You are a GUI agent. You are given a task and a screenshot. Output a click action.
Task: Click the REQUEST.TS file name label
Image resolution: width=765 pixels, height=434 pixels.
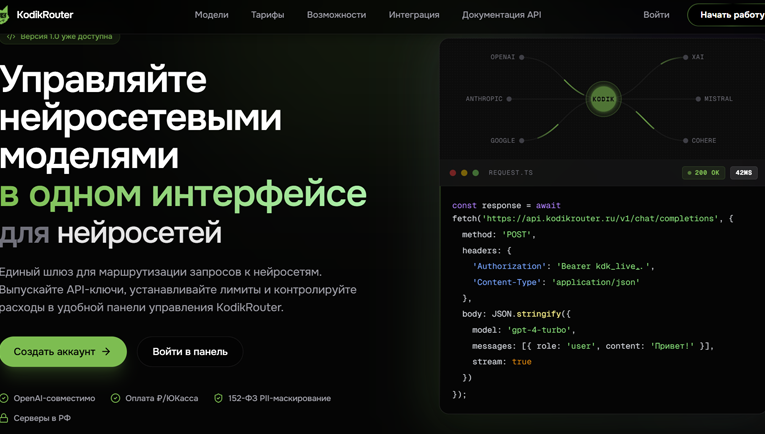(510, 173)
